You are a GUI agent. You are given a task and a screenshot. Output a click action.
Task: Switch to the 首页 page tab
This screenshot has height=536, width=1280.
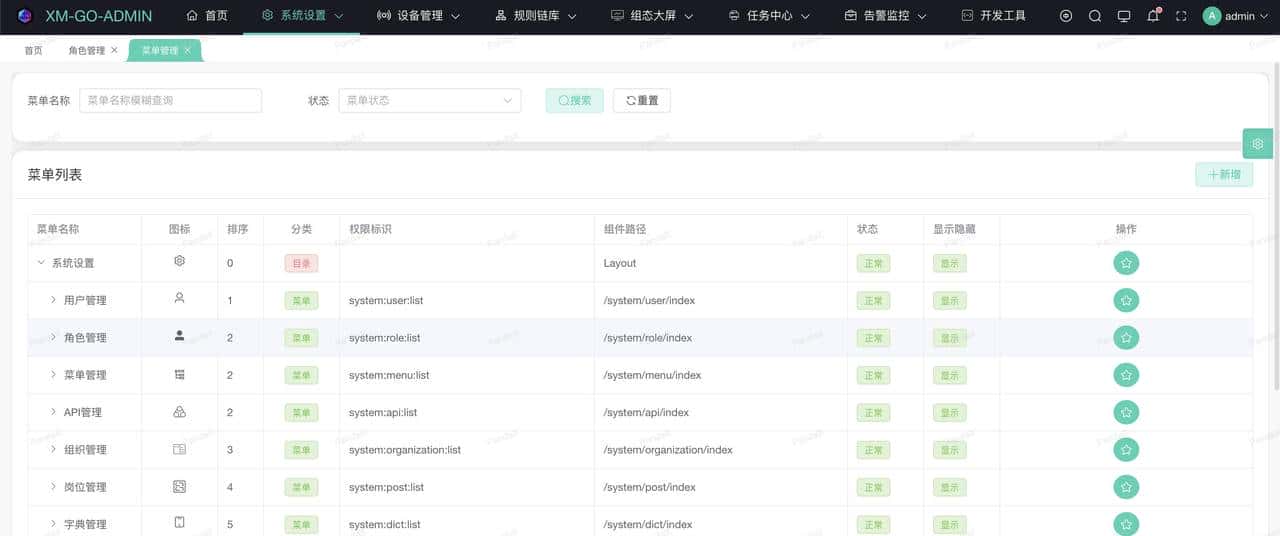click(x=34, y=50)
